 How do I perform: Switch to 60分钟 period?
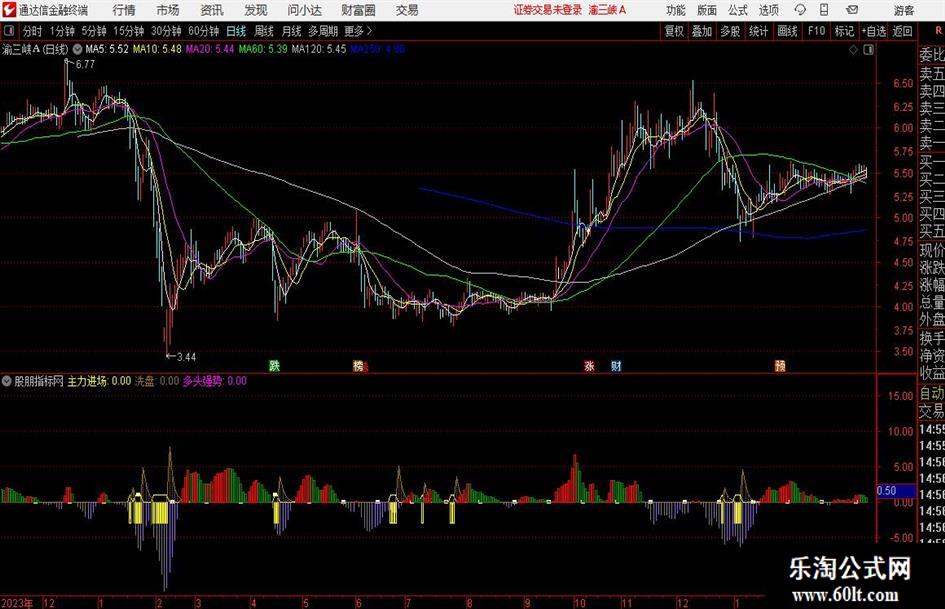tap(204, 31)
